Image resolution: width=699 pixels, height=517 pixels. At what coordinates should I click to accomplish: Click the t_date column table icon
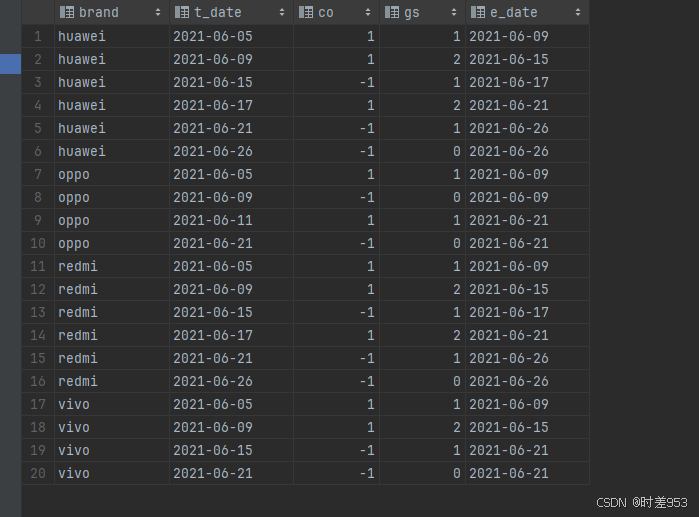pyautogui.click(x=182, y=12)
